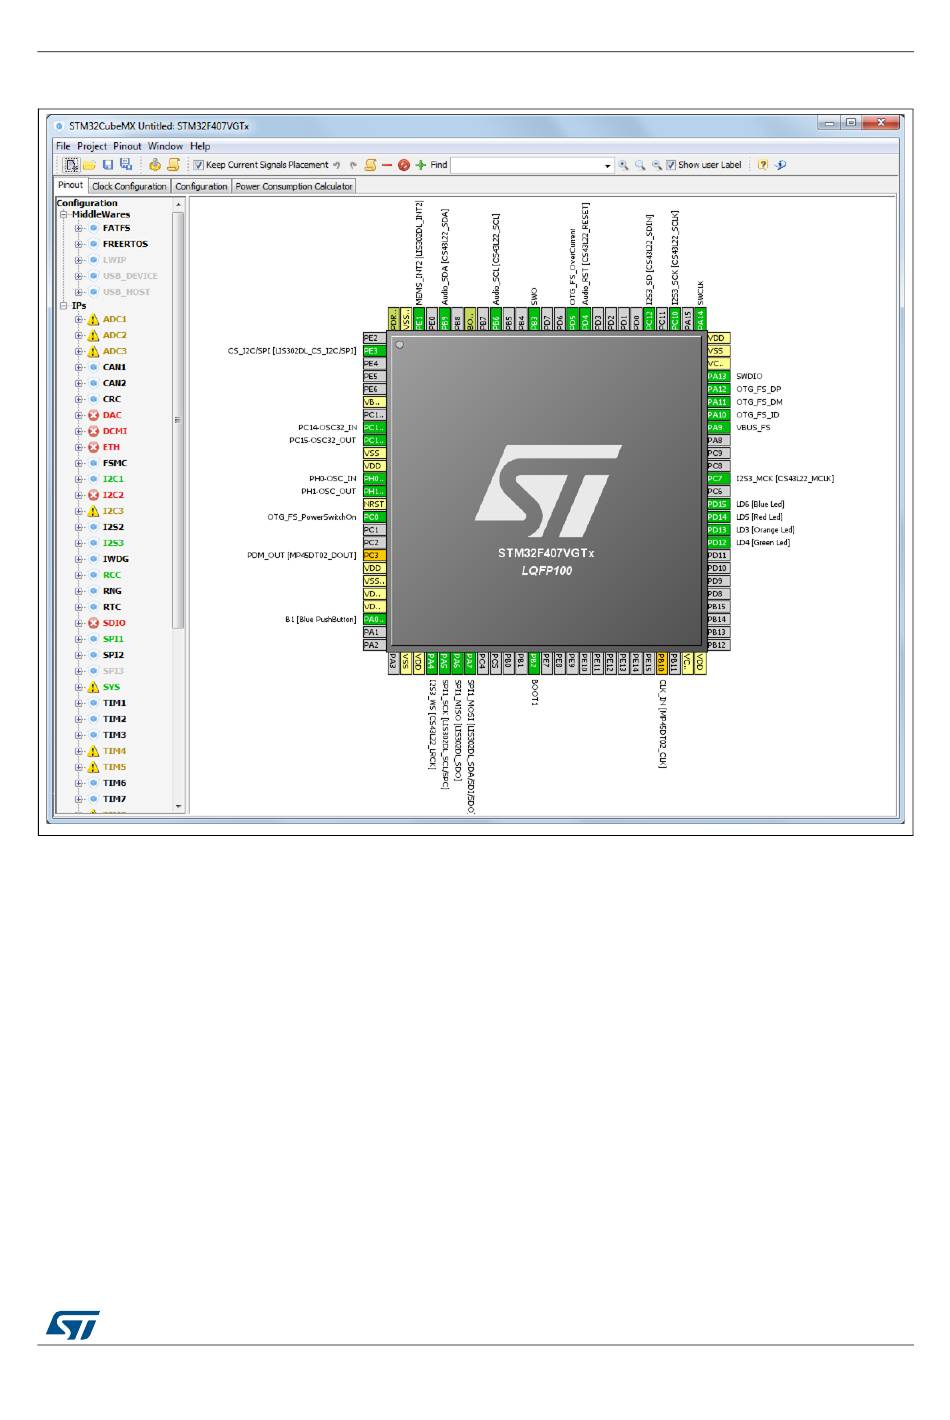Open the Pinout menu
This screenshot has width=950, height=1420.
point(127,146)
